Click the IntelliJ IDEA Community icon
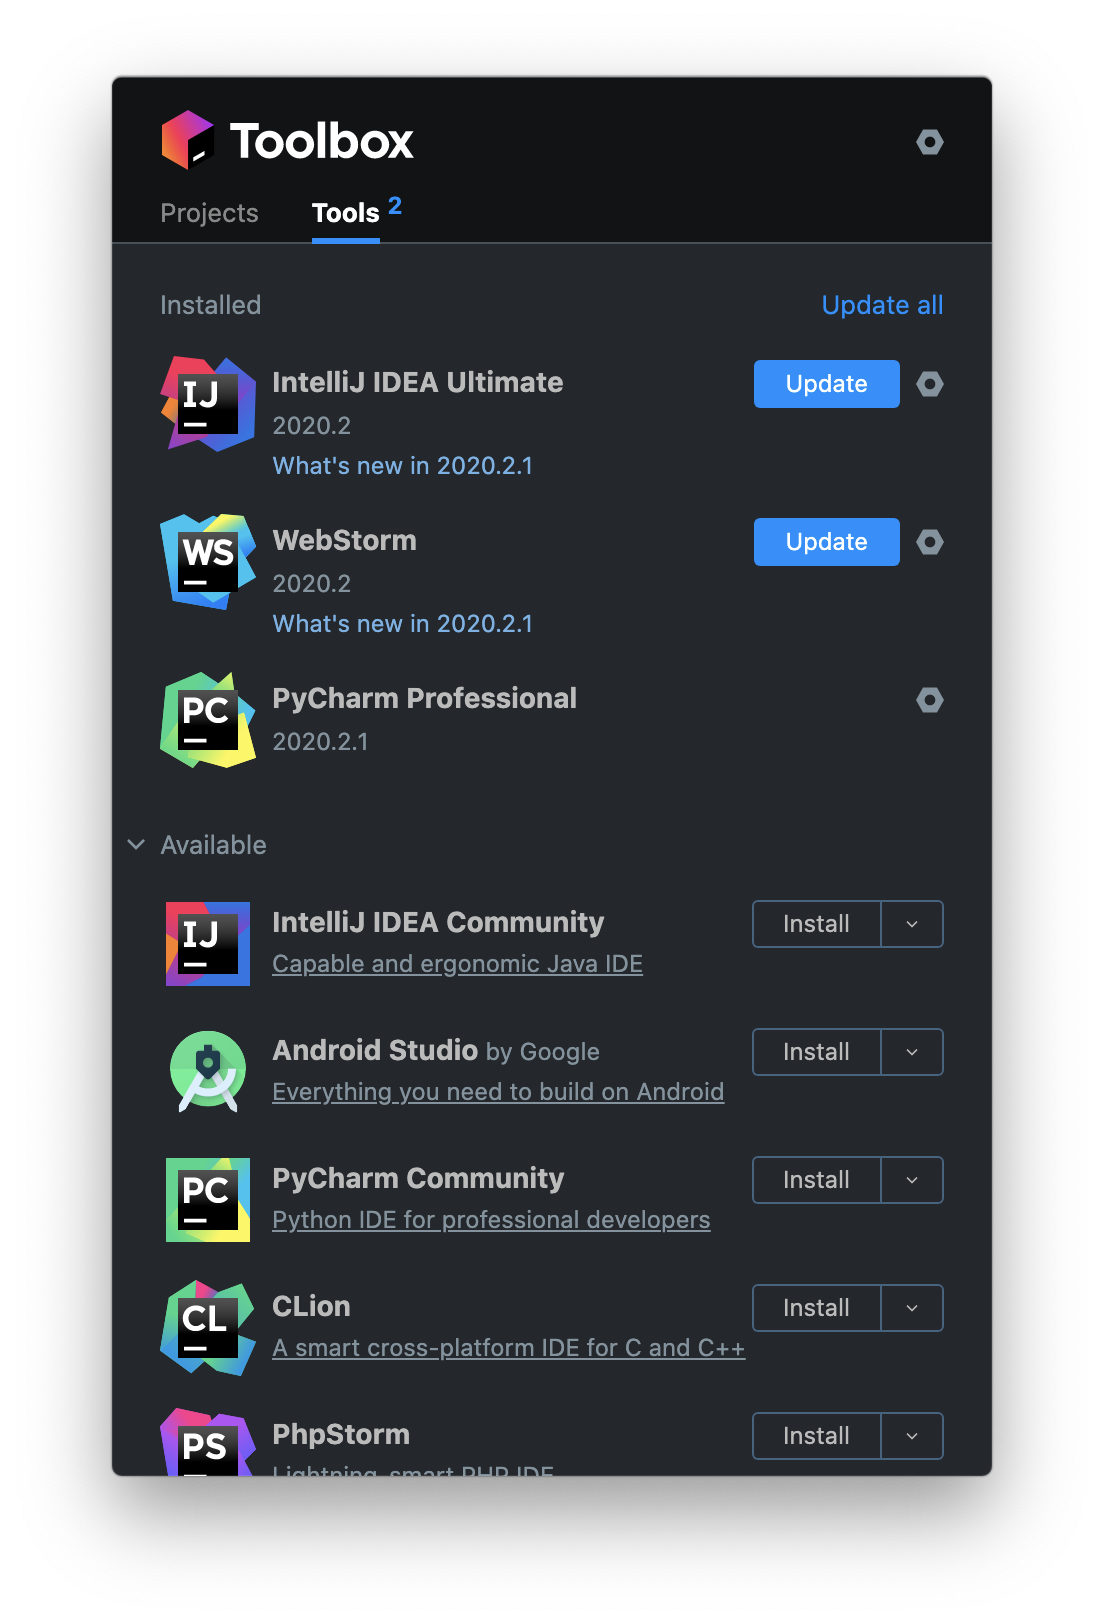 [208, 944]
